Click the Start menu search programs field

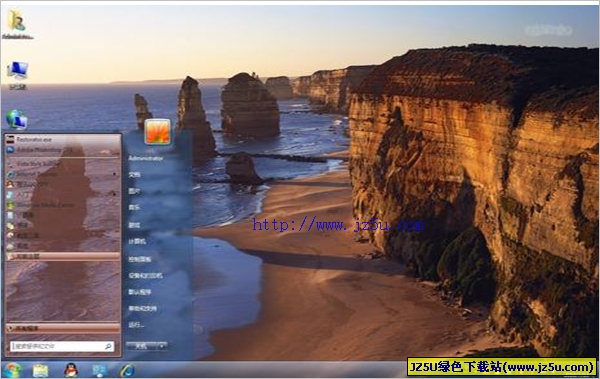(x=62, y=346)
